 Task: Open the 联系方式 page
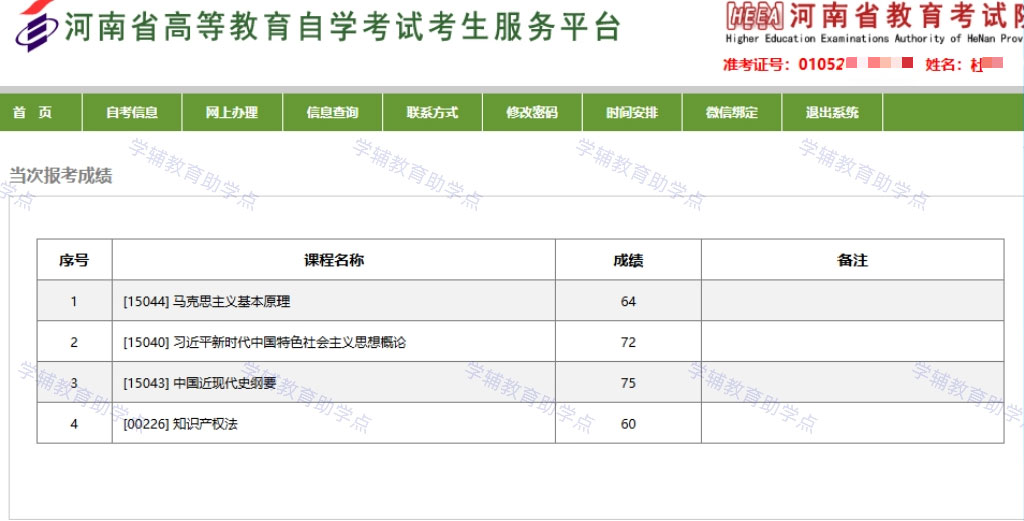pos(432,112)
